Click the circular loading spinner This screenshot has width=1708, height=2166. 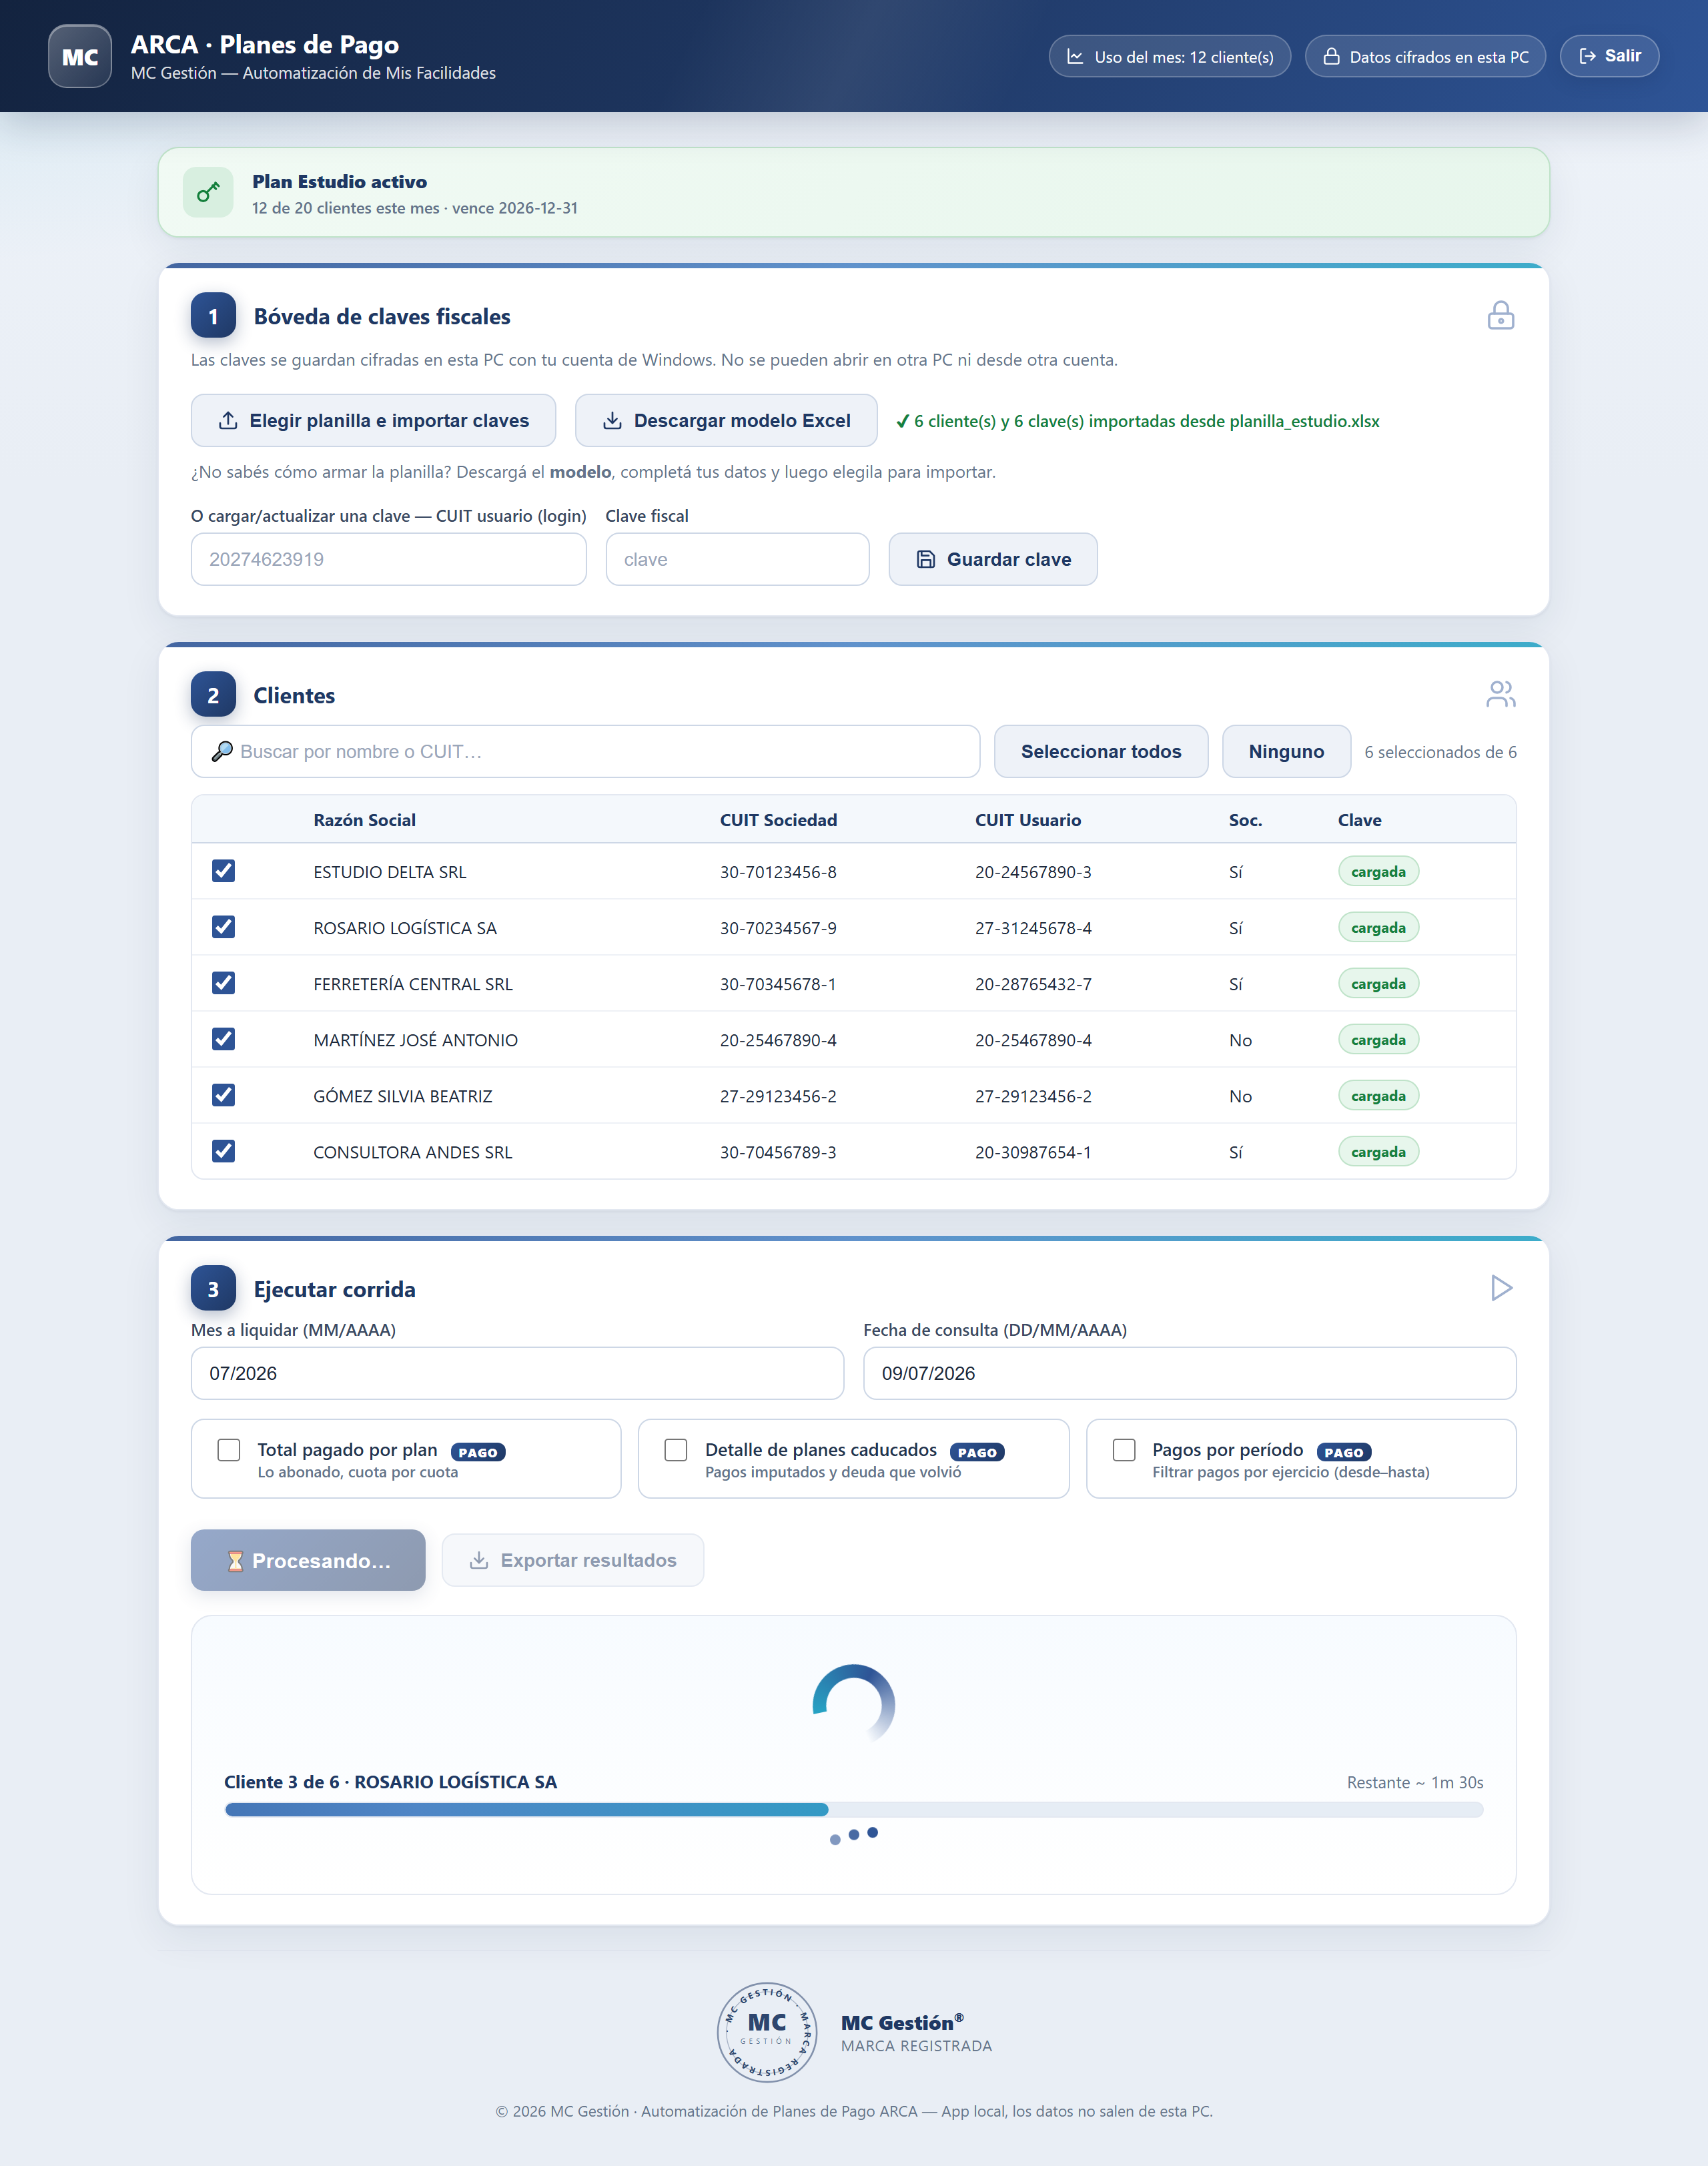click(x=853, y=1704)
